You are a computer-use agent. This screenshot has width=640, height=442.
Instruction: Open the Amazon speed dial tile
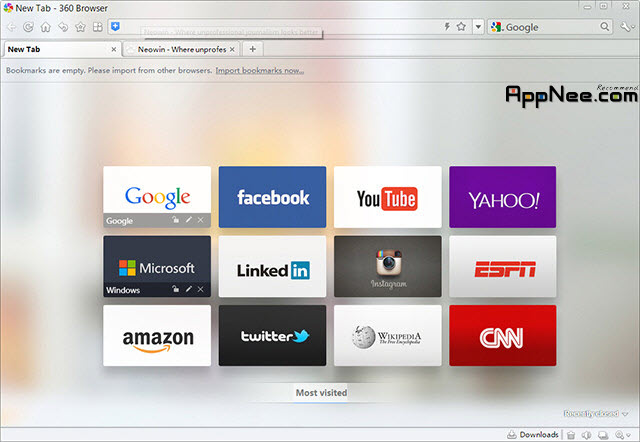[x=157, y=335]
